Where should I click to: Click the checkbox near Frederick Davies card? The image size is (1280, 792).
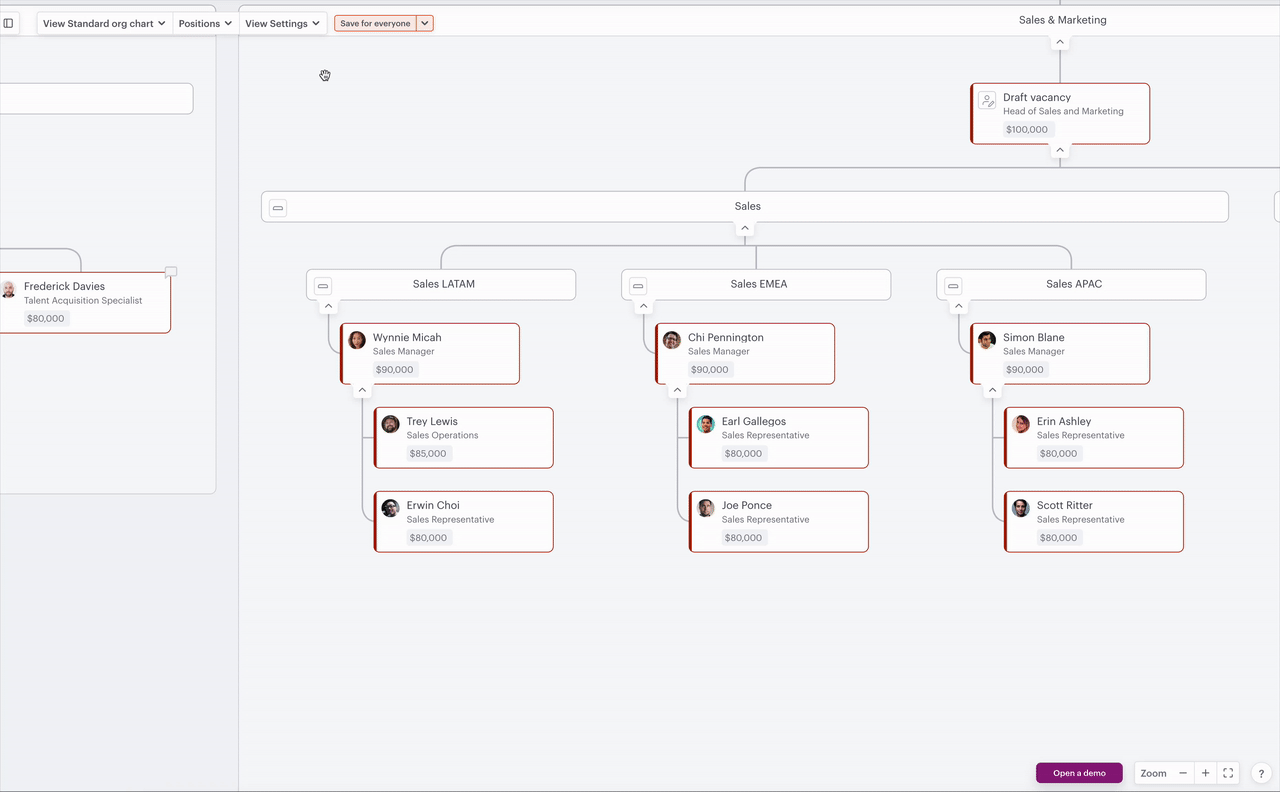point(170,271)
